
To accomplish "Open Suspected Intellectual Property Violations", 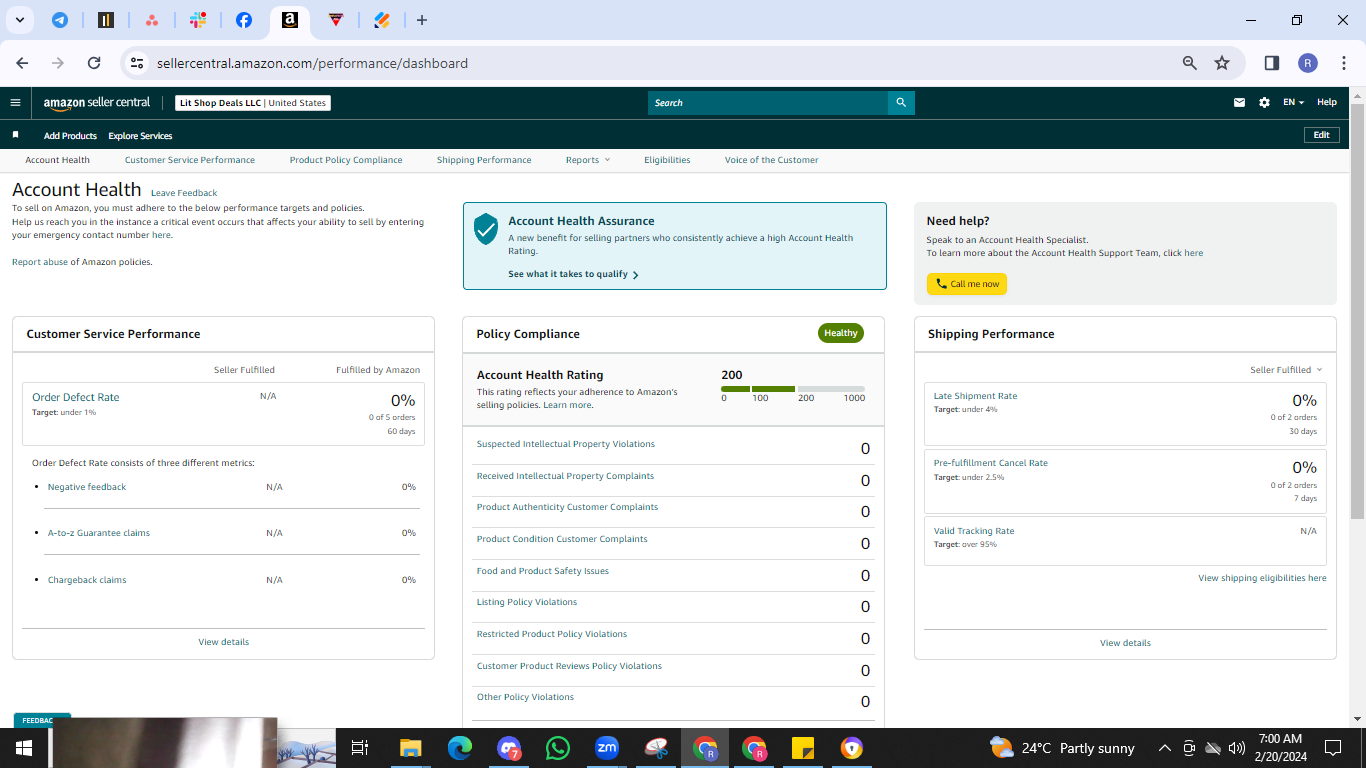I will click(x=566, y=444).
